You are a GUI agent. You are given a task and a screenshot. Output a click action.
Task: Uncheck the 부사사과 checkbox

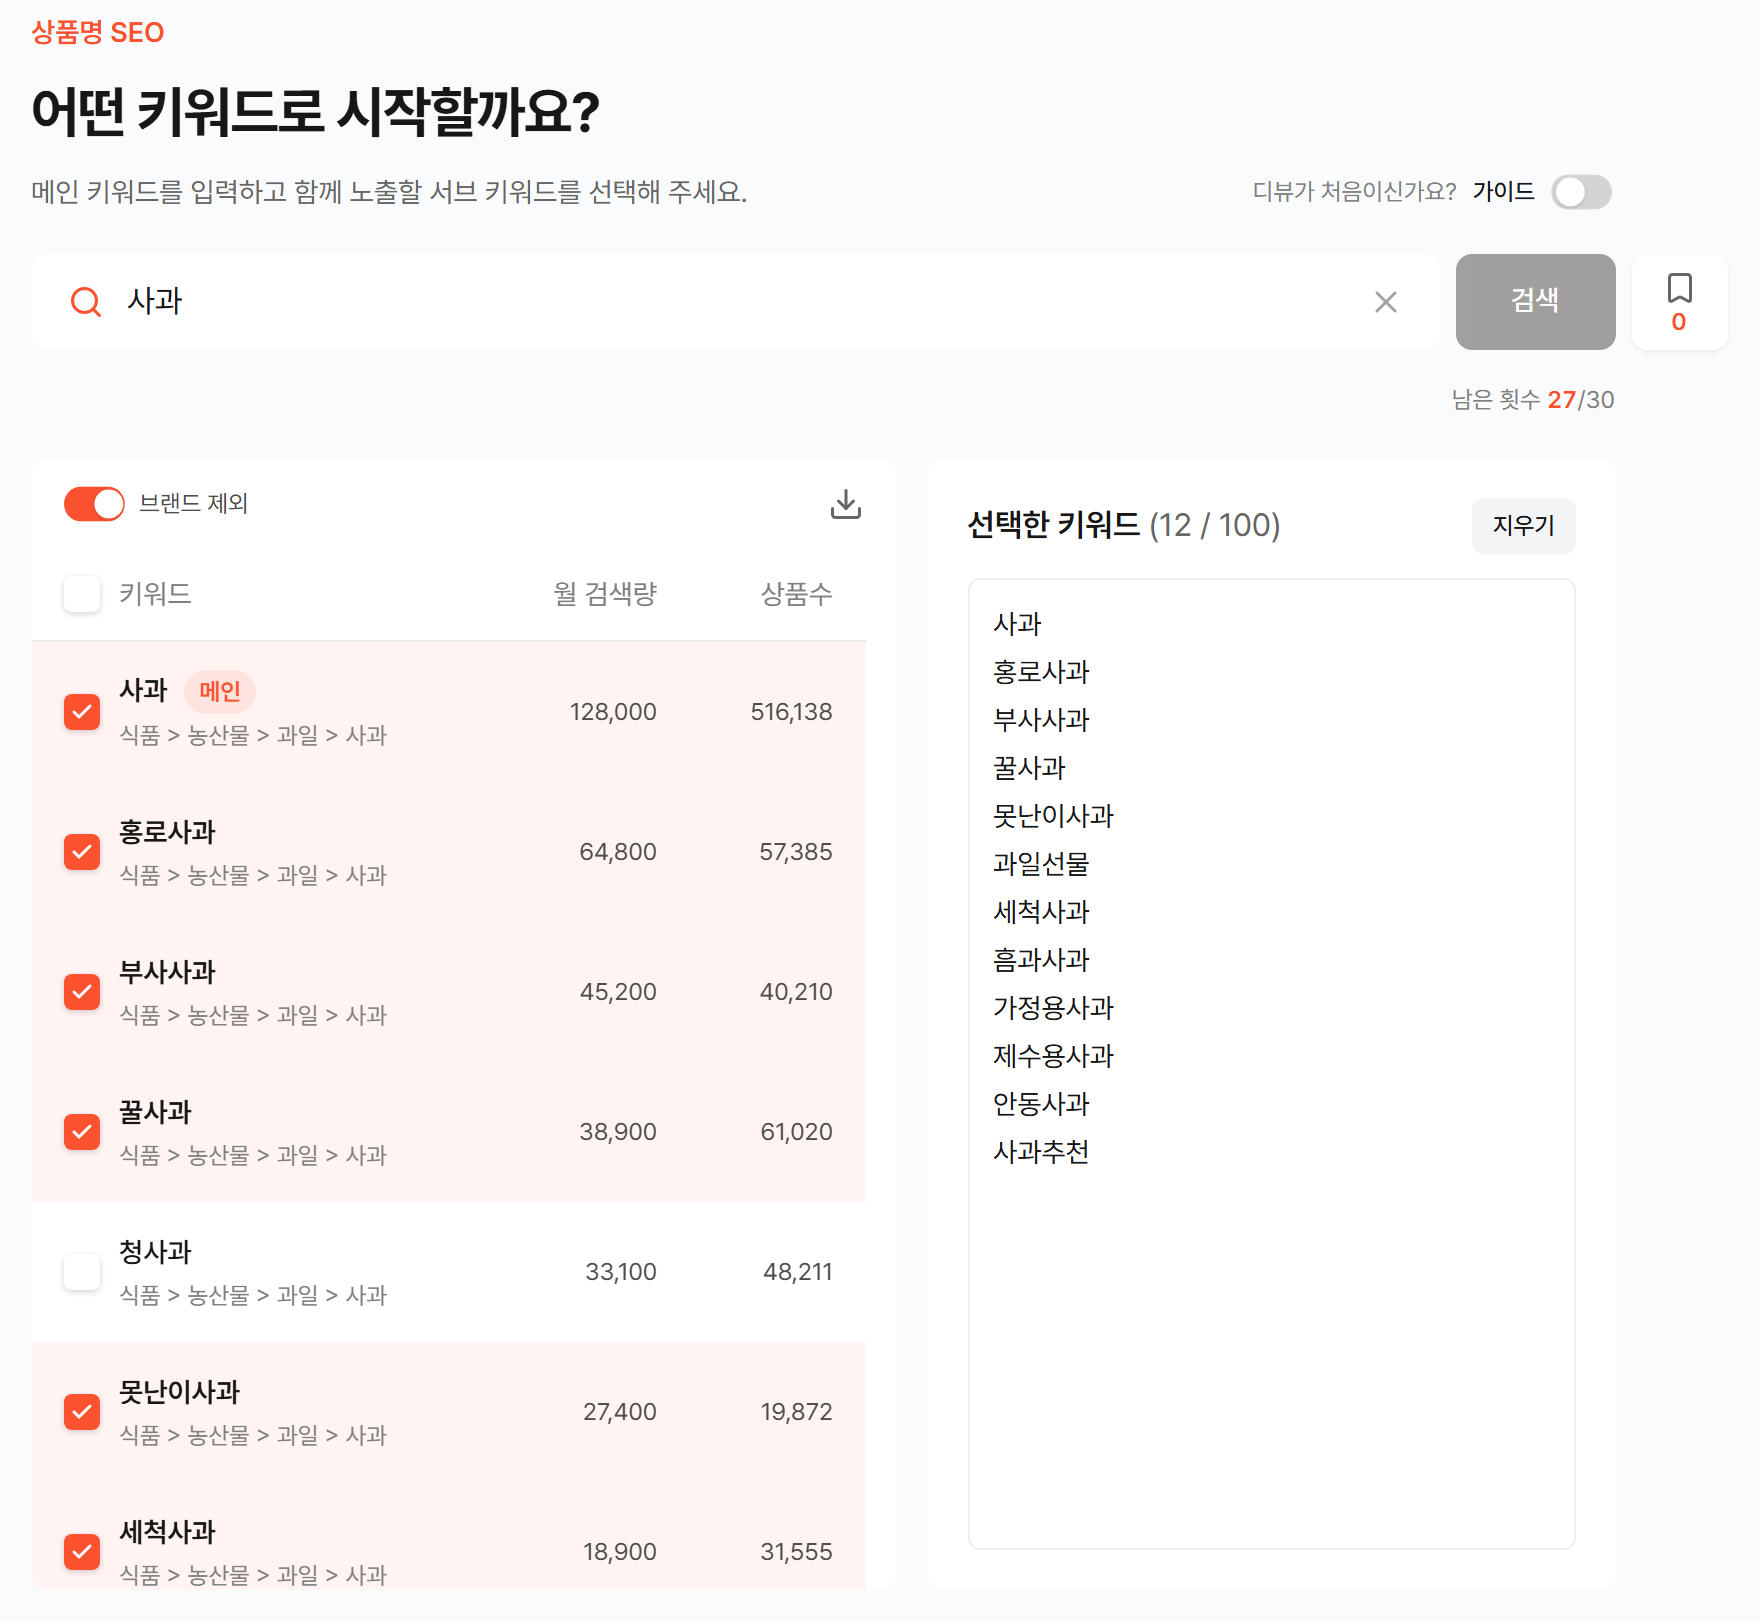point(82,992)
